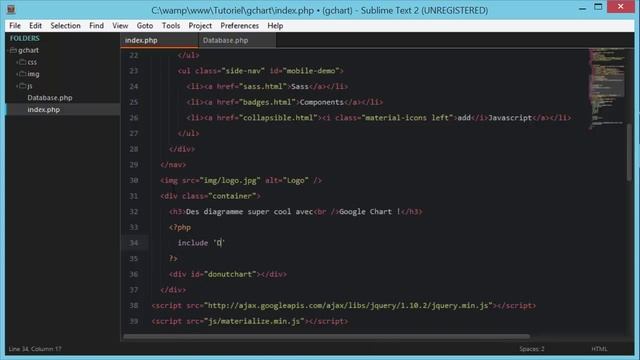This screenshot has width=640, height=360.
Task: Click the collapsible.html Javascript line
Action: pyautogui.click(x=378, y=118)
